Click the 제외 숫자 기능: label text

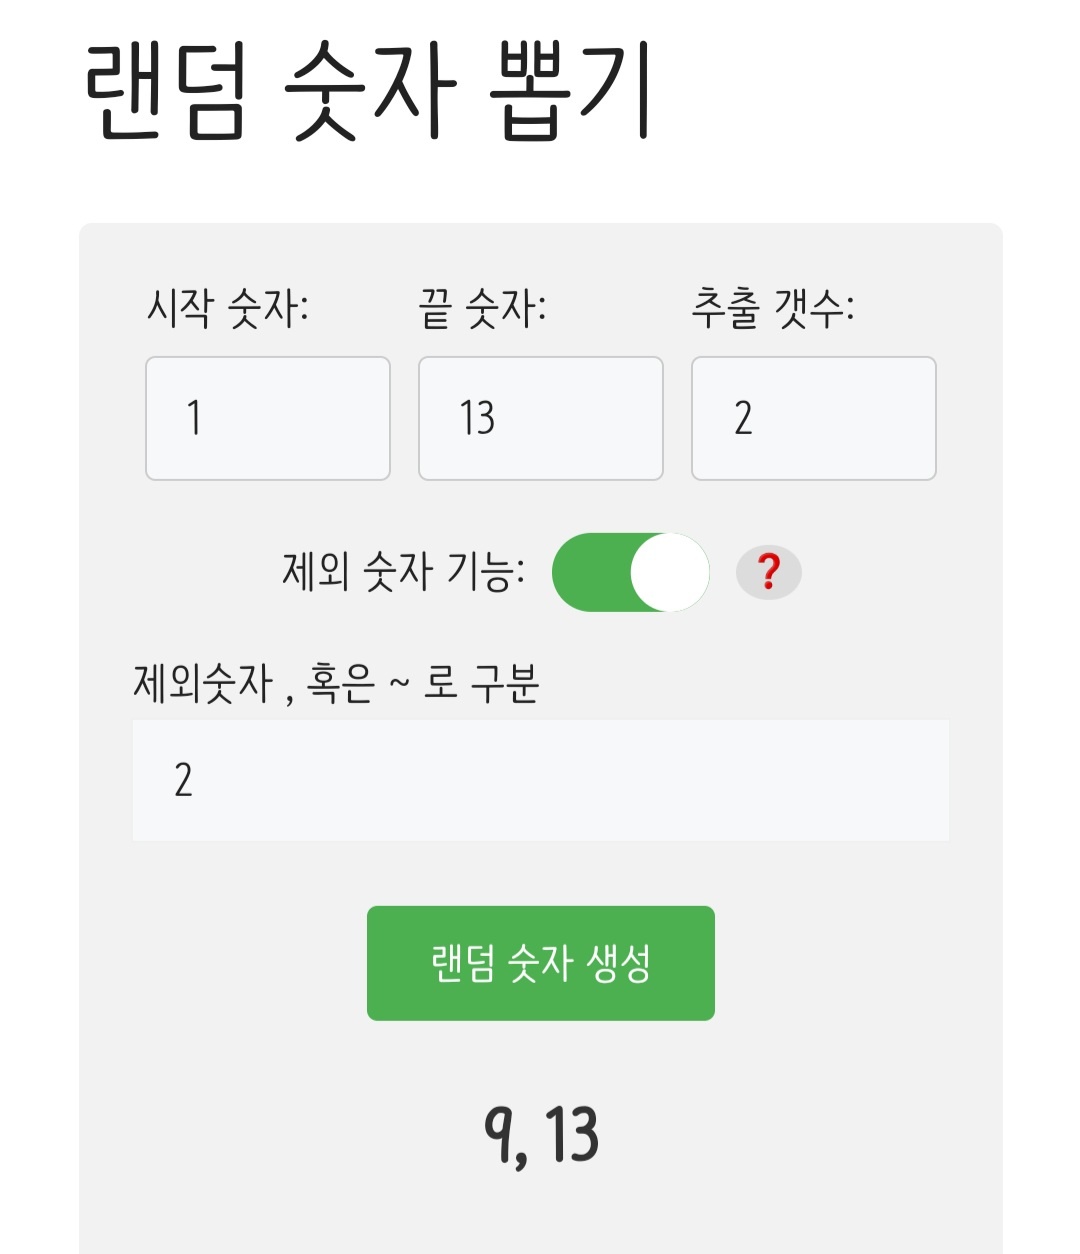pos(403,573)
